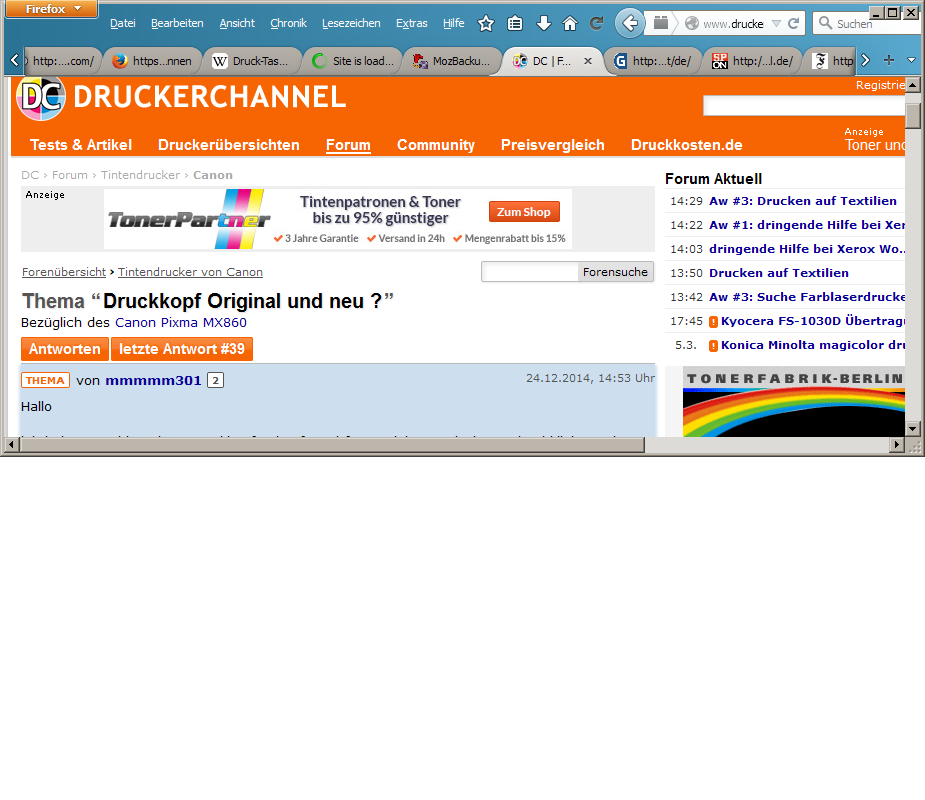Open the list all tabs dropdown

(x=911, y=60)
